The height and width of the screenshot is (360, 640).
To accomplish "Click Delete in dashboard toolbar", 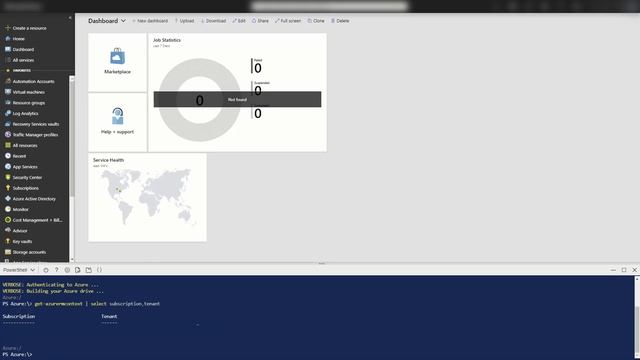I will (340, 21).
